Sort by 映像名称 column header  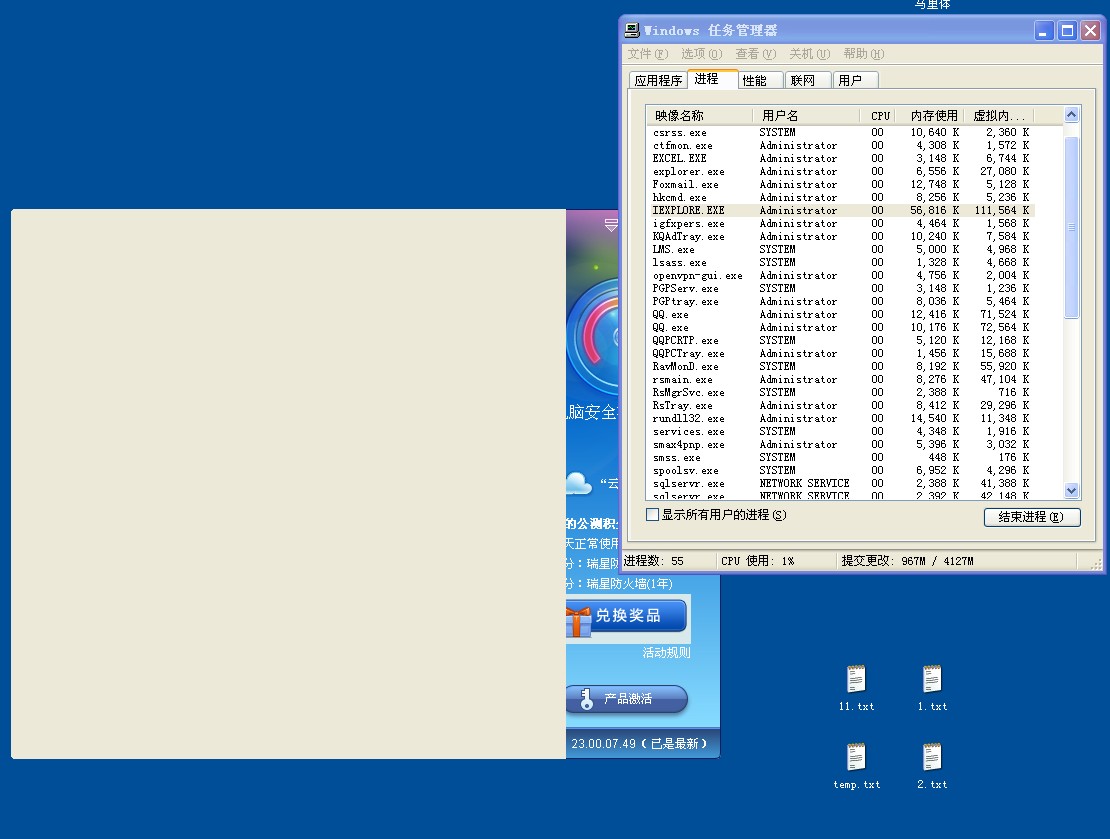pos(699,115)
